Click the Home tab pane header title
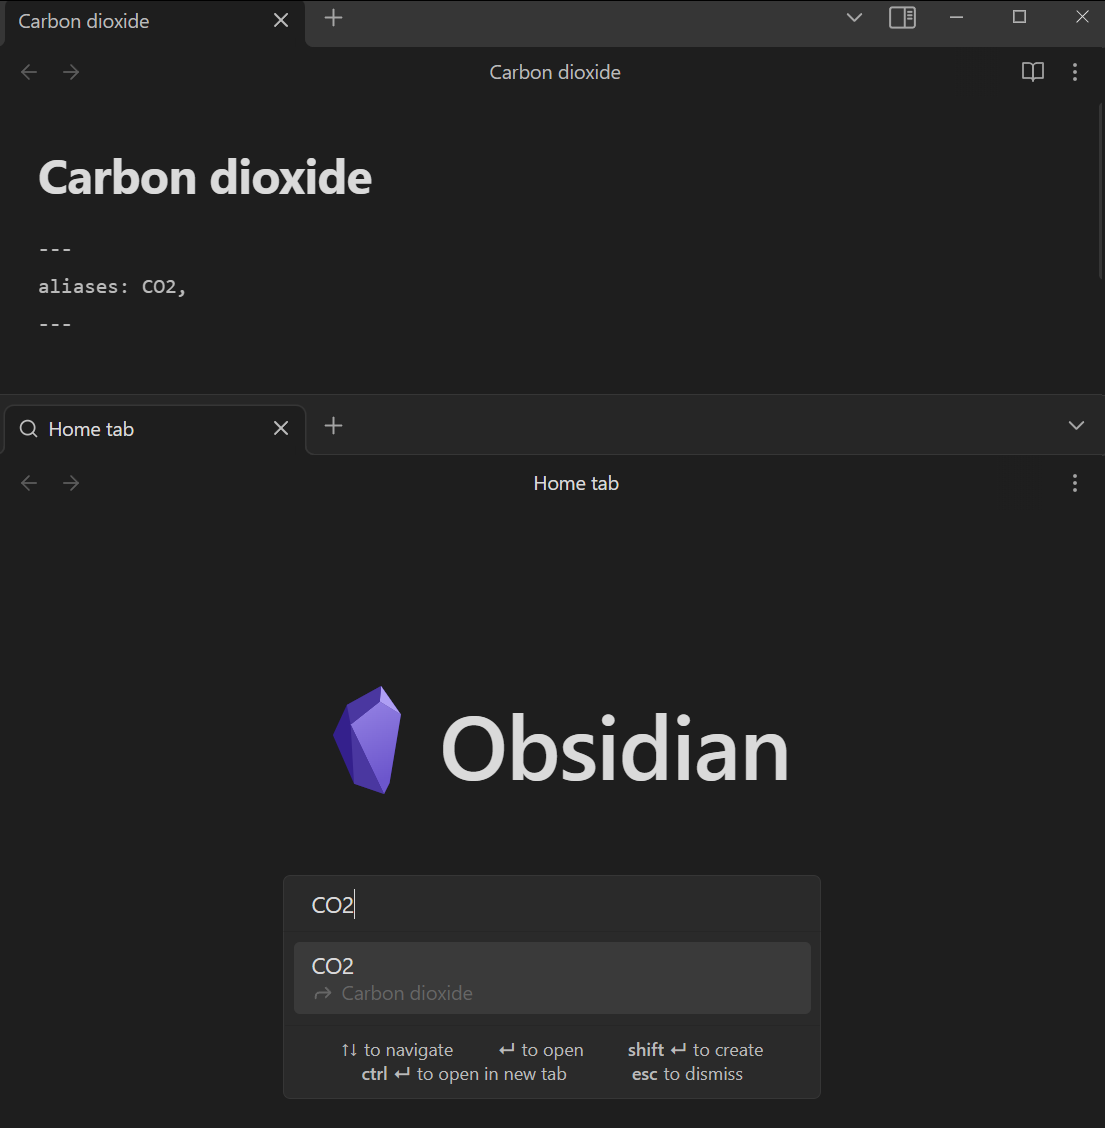Viewport: 1105px width, 1128px height. 576,483
